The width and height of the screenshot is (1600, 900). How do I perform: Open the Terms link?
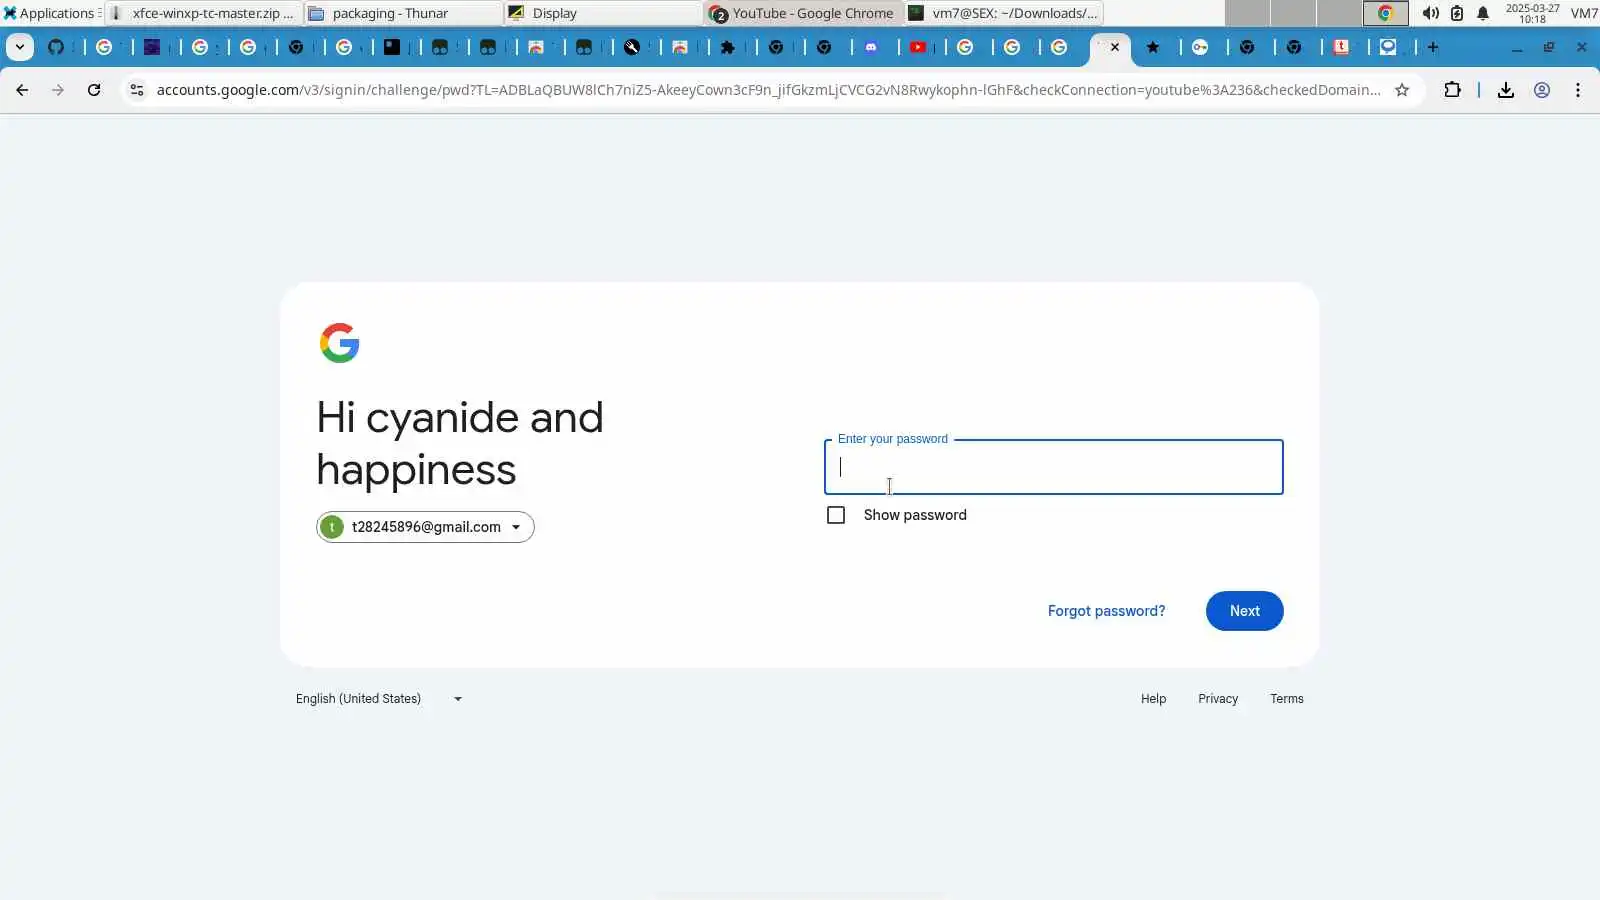(x=1287, y=699)
